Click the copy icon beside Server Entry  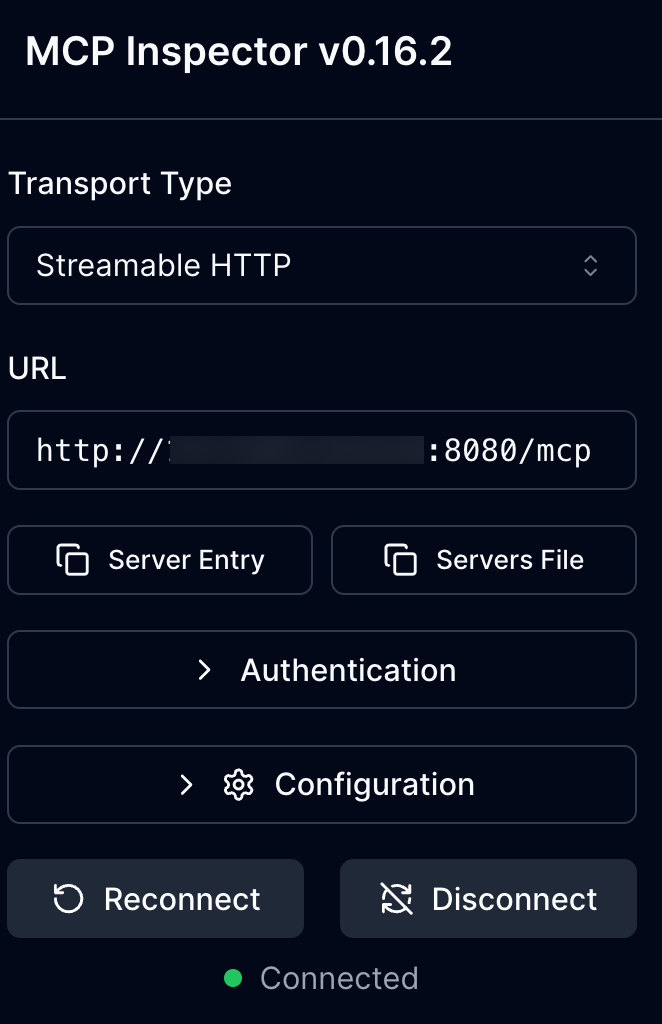pos(73,560)
